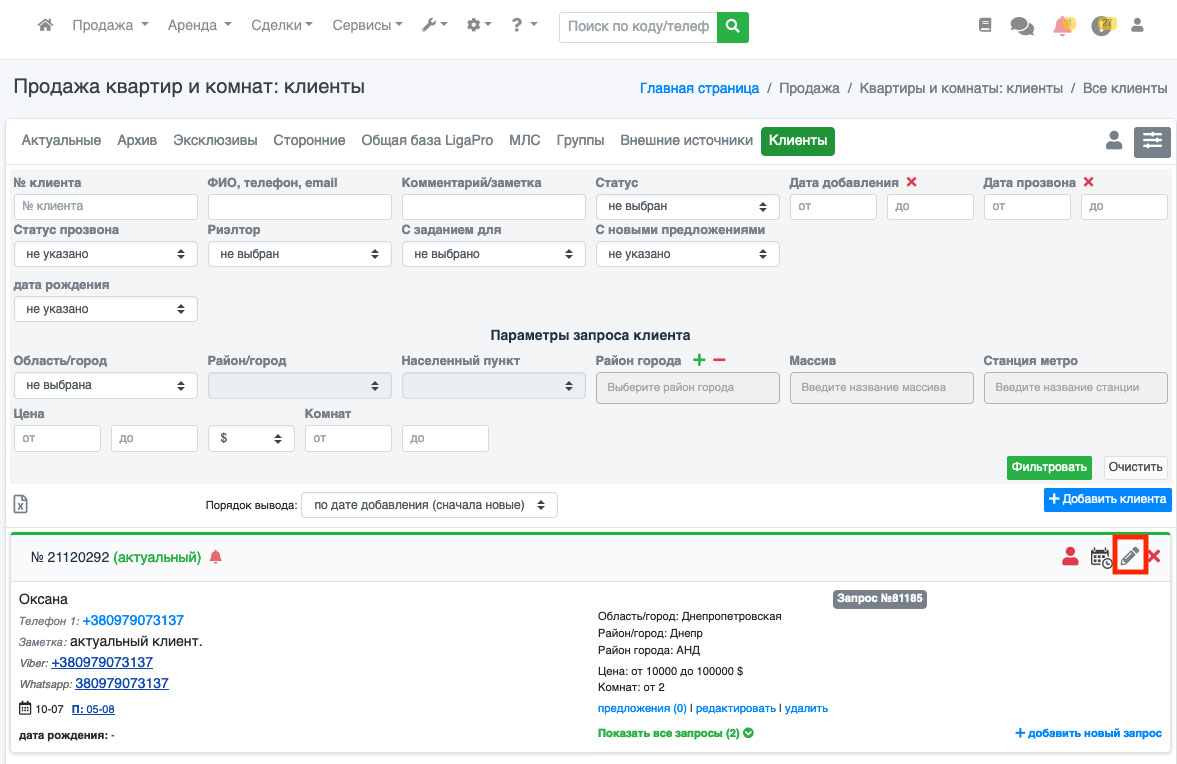Viewport: 1177px width, 764px height.
Task: Click the home icon in navigation bar
Action: pyautogui.click(x=45, y=26)
